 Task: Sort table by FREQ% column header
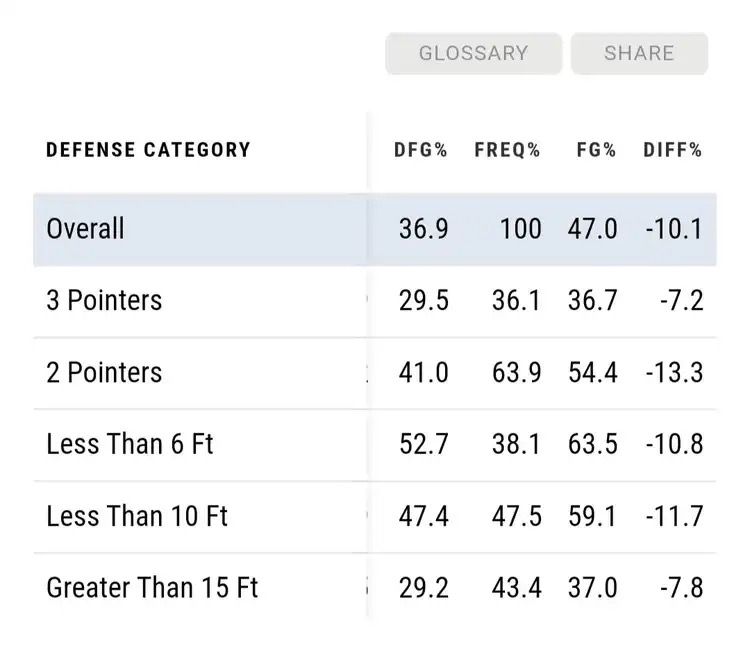tap(507, 151)
